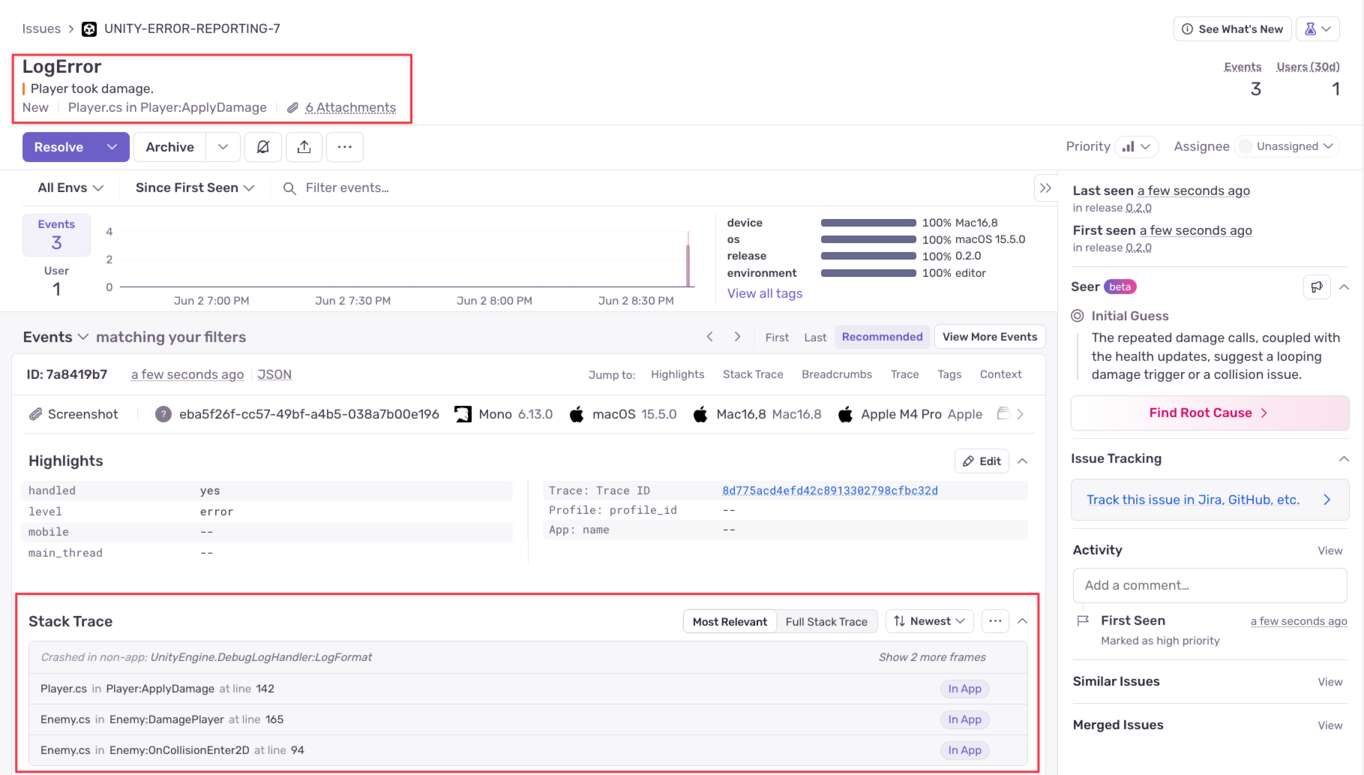Click the attachment paperclip next to Screenshot
This screenshot has width=1364, height=775.
pos(36,413)
